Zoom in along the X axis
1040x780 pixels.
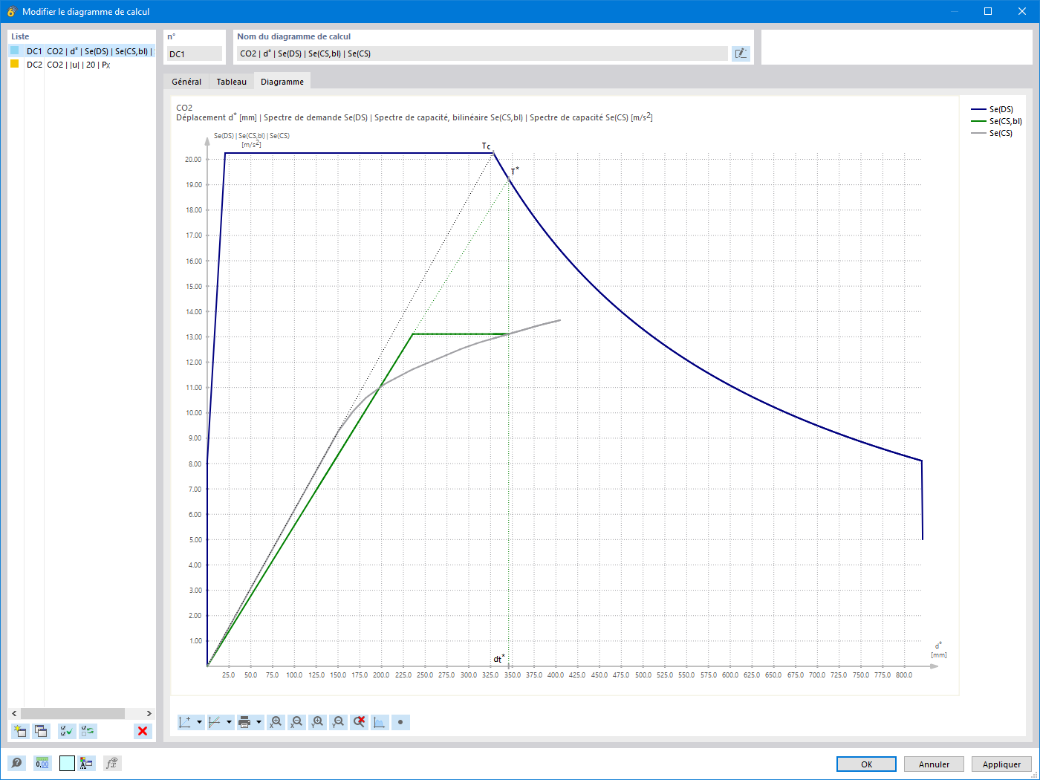276,722
